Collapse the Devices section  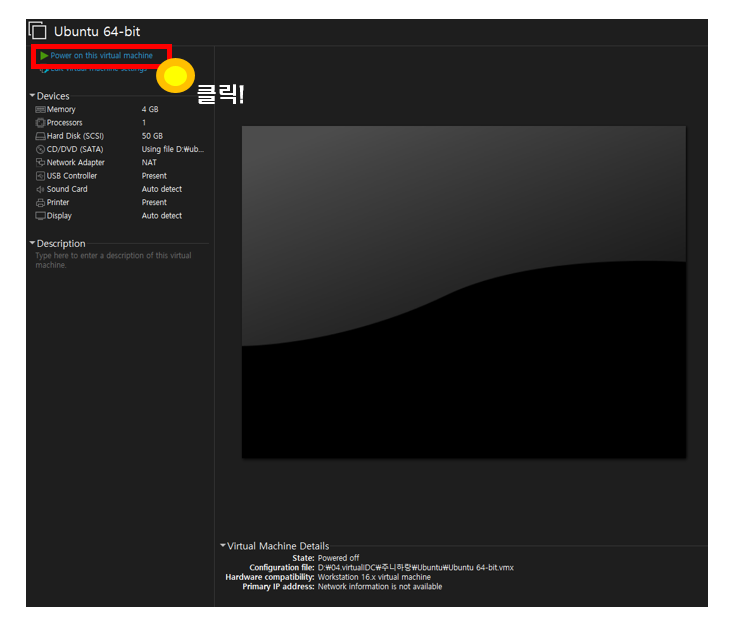click(x=32, y=95)
